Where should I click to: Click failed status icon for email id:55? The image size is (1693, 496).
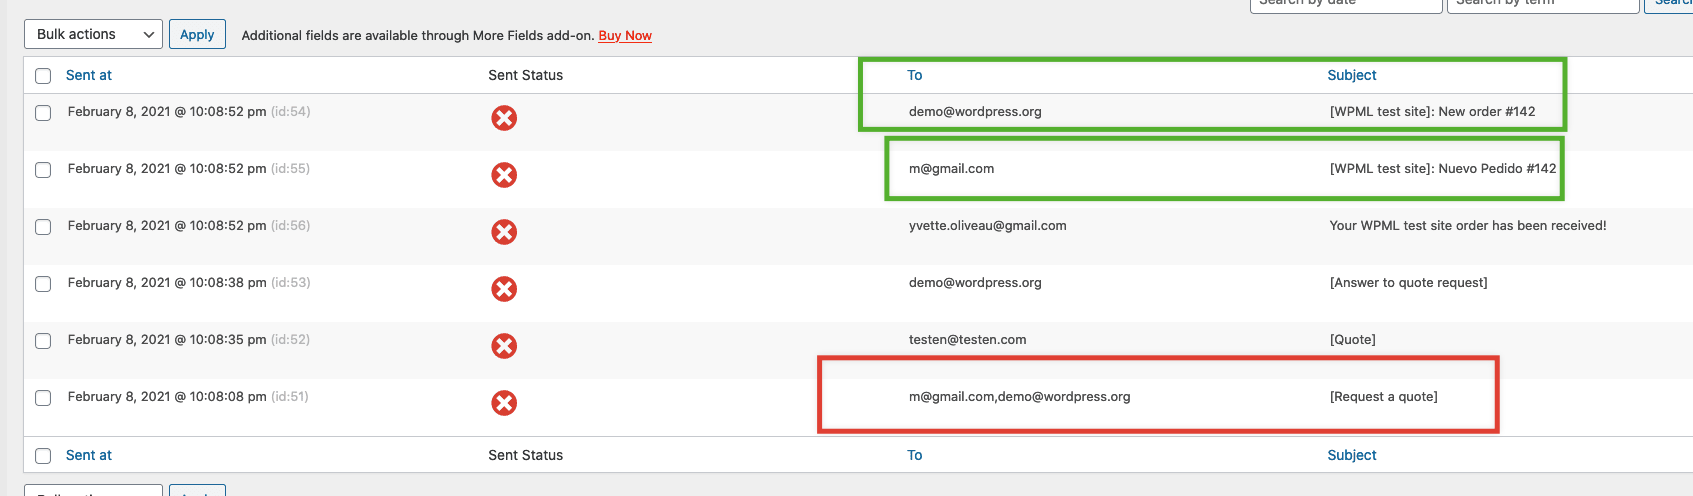point(504,175)
